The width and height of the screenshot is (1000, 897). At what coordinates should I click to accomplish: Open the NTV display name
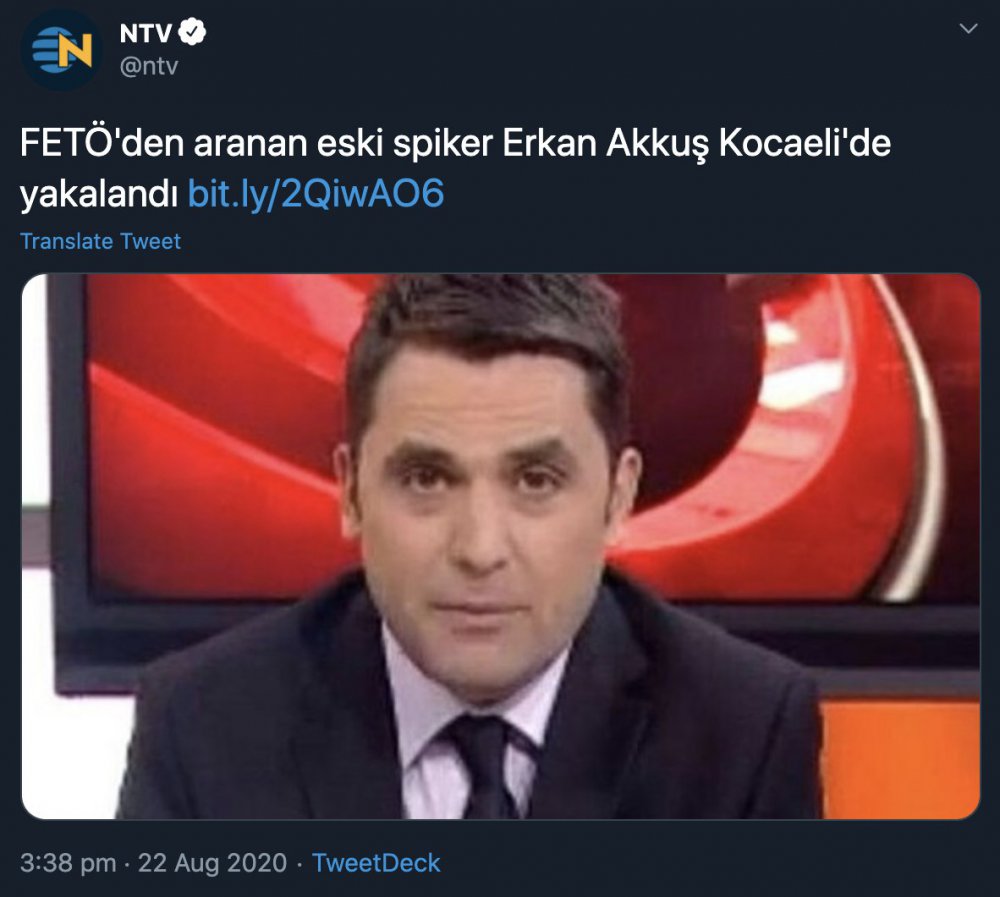pyautogui.click(x=146, y=33)
